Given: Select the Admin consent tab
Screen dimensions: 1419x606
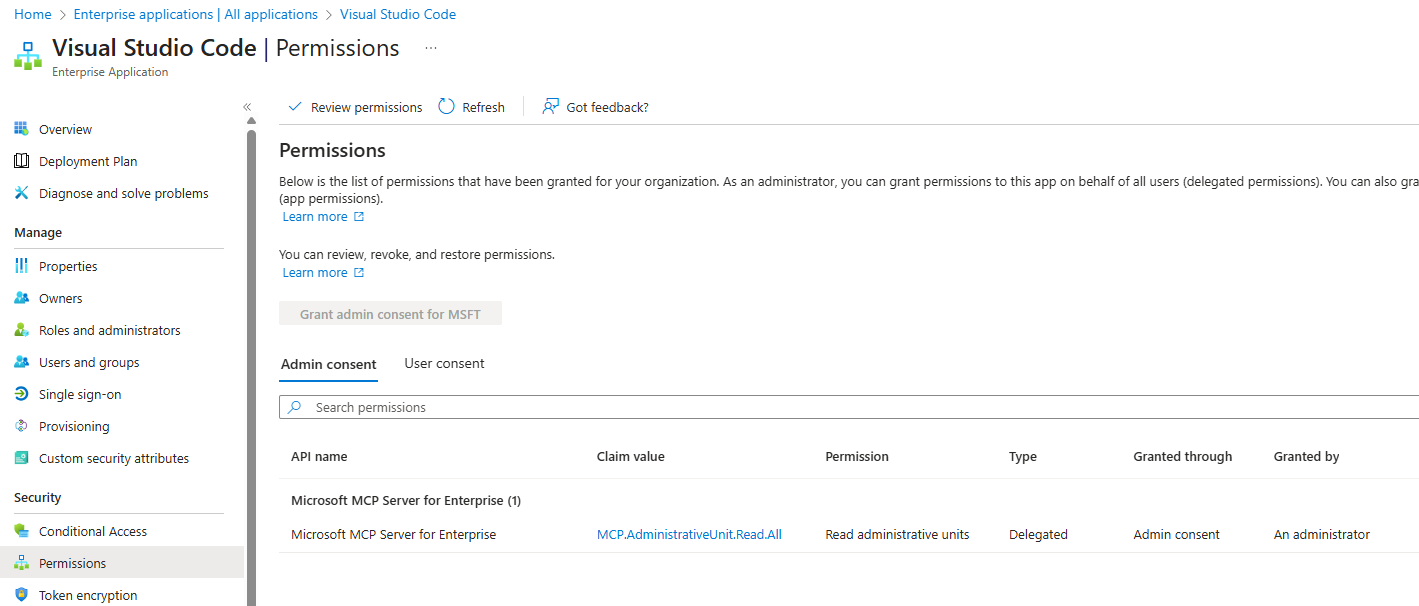Looking at the screenshot, I should (328, 365).
